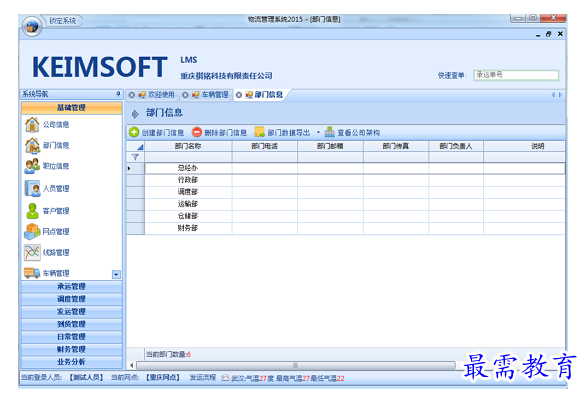The image size is (585, 398).
Task: Open the 部门信息 sidebar icon
Action: click(32, 145)
